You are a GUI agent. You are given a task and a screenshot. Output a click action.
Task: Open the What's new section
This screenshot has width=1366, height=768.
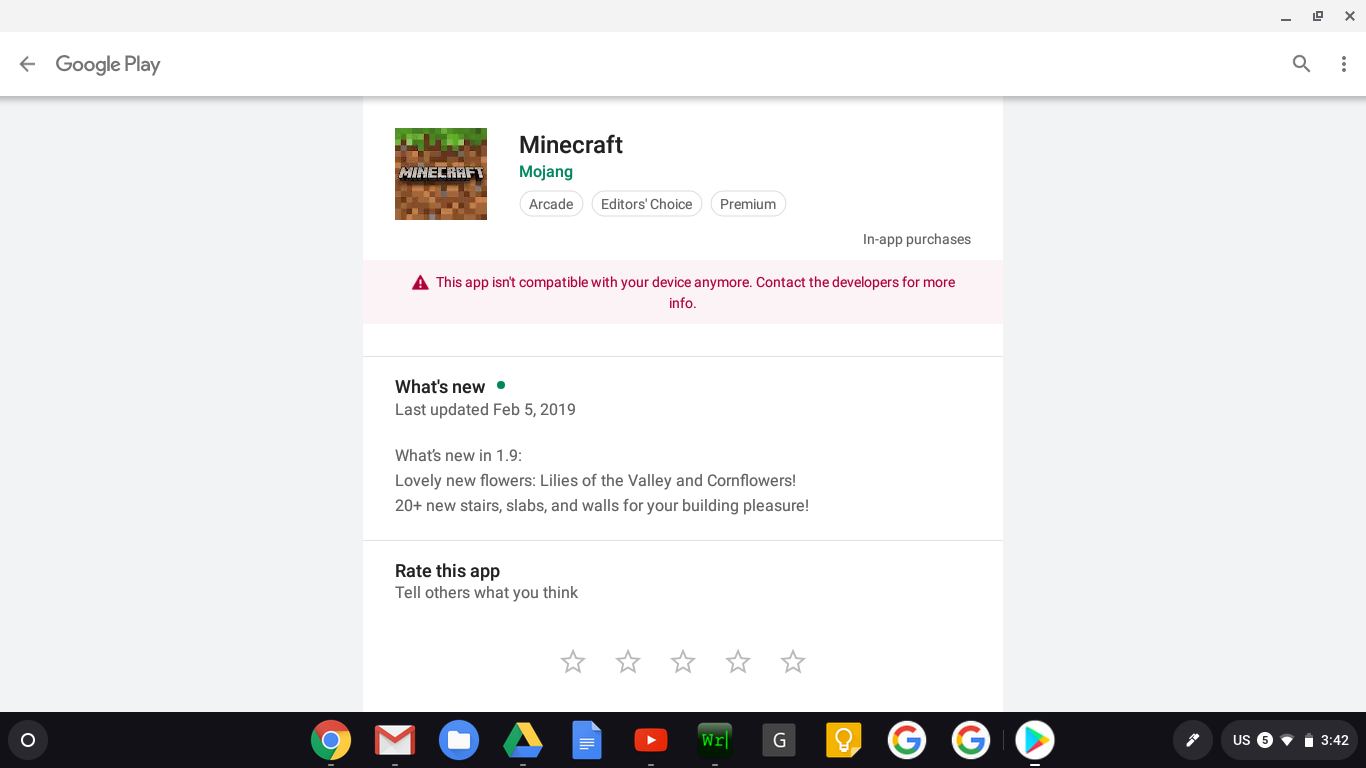[x=440, y=387]
